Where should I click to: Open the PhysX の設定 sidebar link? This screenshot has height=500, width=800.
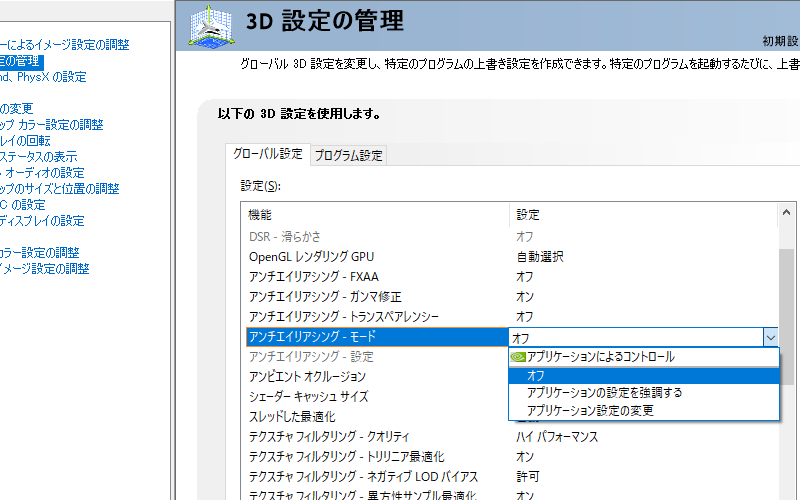pyautogui.click(x=43, y=77)
